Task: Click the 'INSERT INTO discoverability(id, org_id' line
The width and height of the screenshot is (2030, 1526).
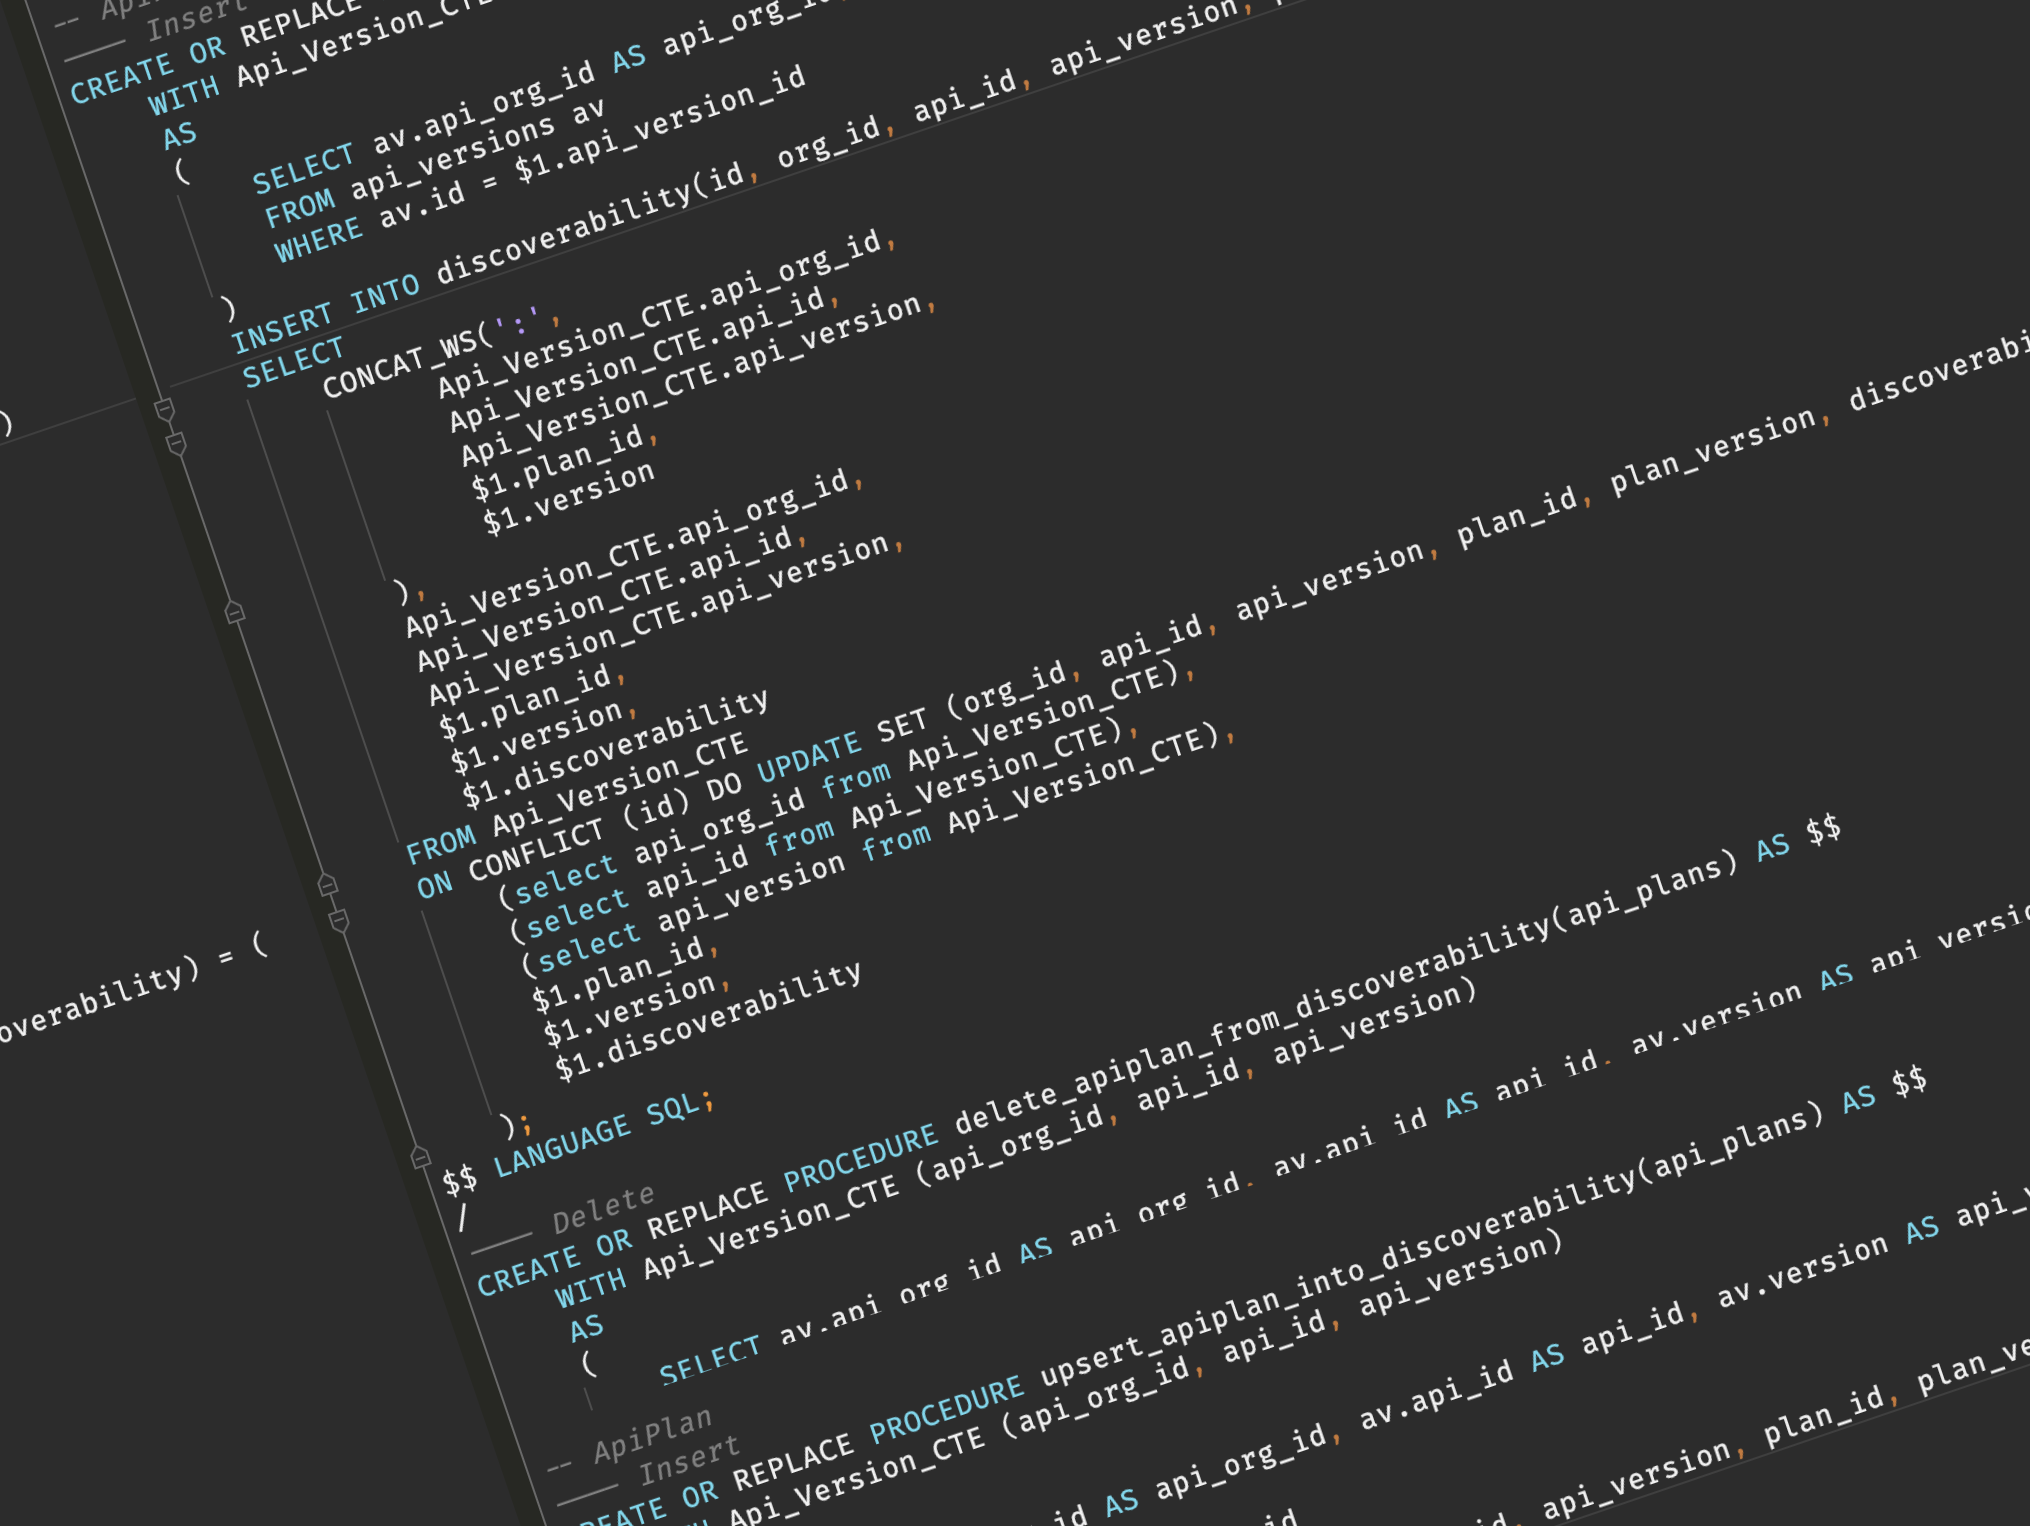Action: tap(555, 235)
